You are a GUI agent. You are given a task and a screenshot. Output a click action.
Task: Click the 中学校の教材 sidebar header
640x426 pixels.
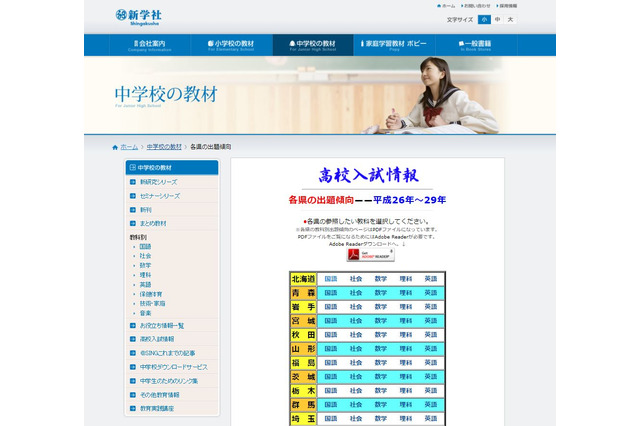tap(172, 168)
